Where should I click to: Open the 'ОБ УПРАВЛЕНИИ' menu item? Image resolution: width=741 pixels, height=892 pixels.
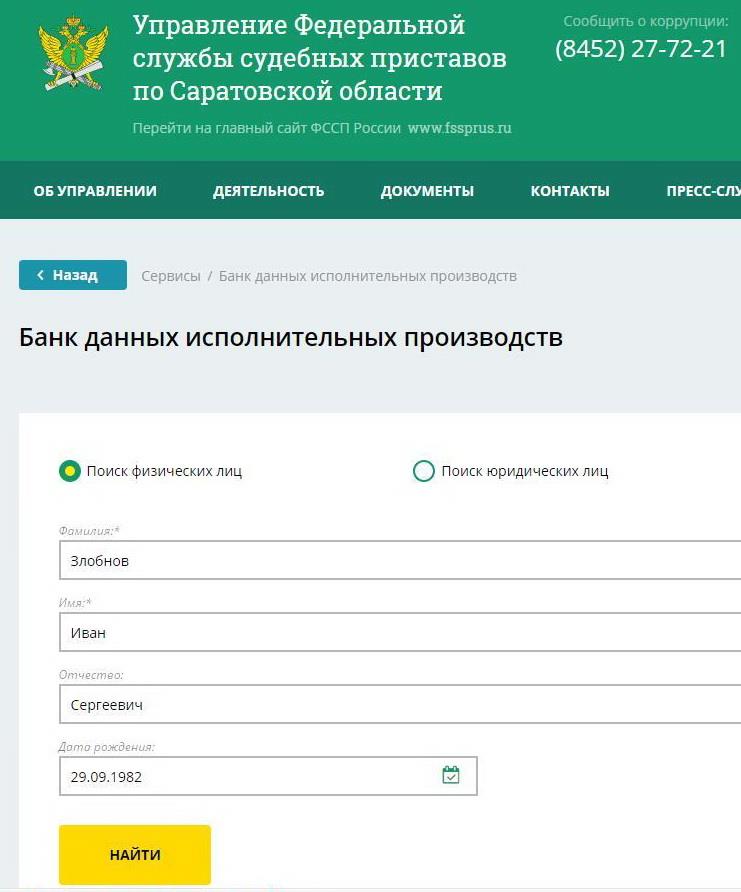pos(95,191)
